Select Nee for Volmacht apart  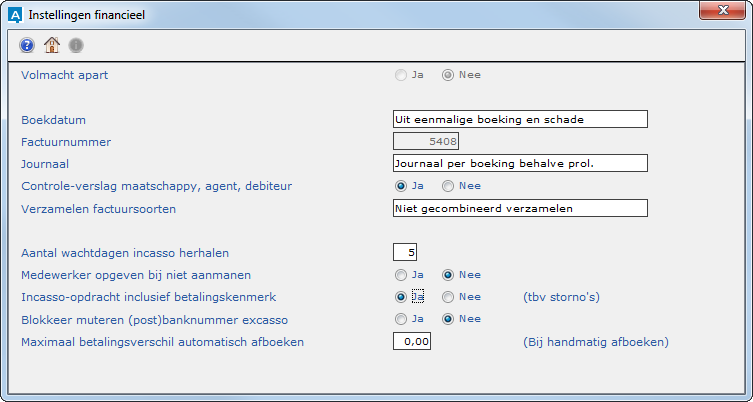pos(449,74)
